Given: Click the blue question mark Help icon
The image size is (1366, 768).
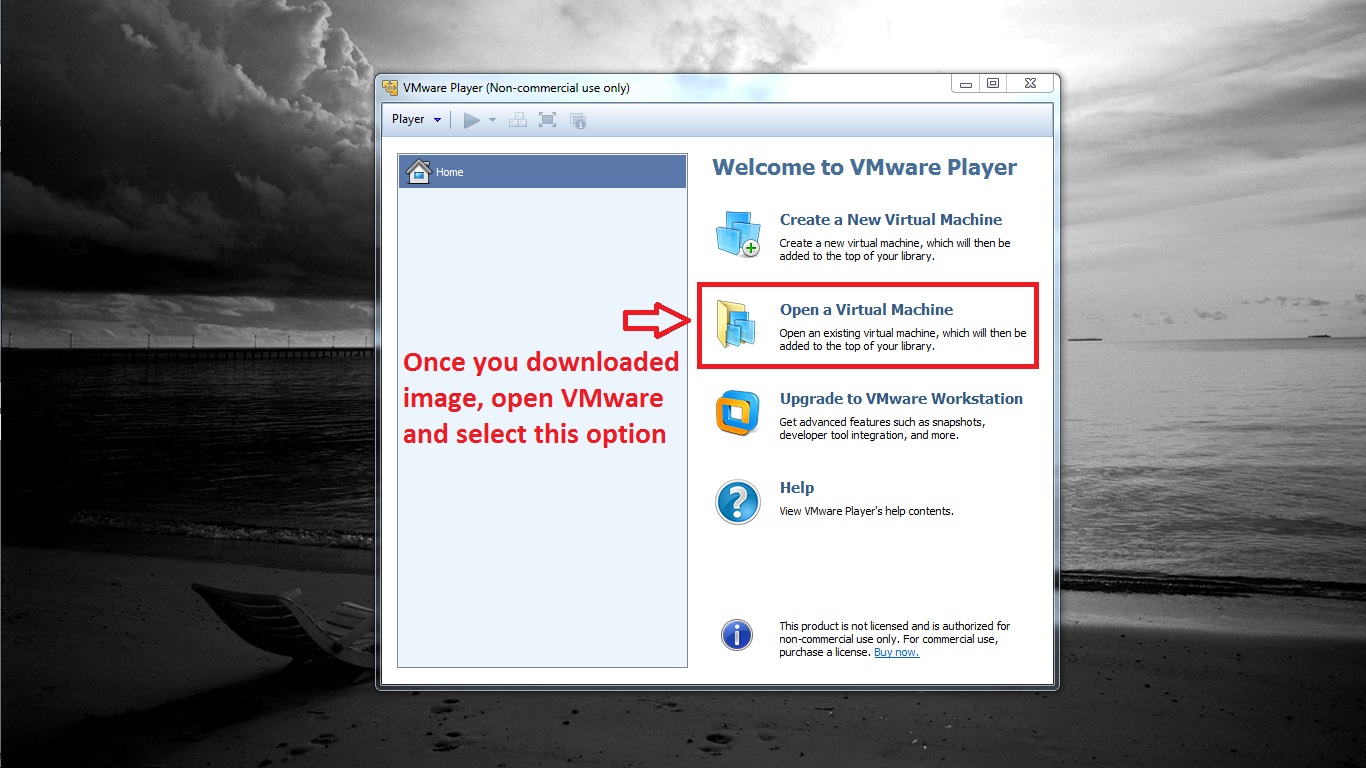Looking at the screenshot, I should [x=738, y=502].
